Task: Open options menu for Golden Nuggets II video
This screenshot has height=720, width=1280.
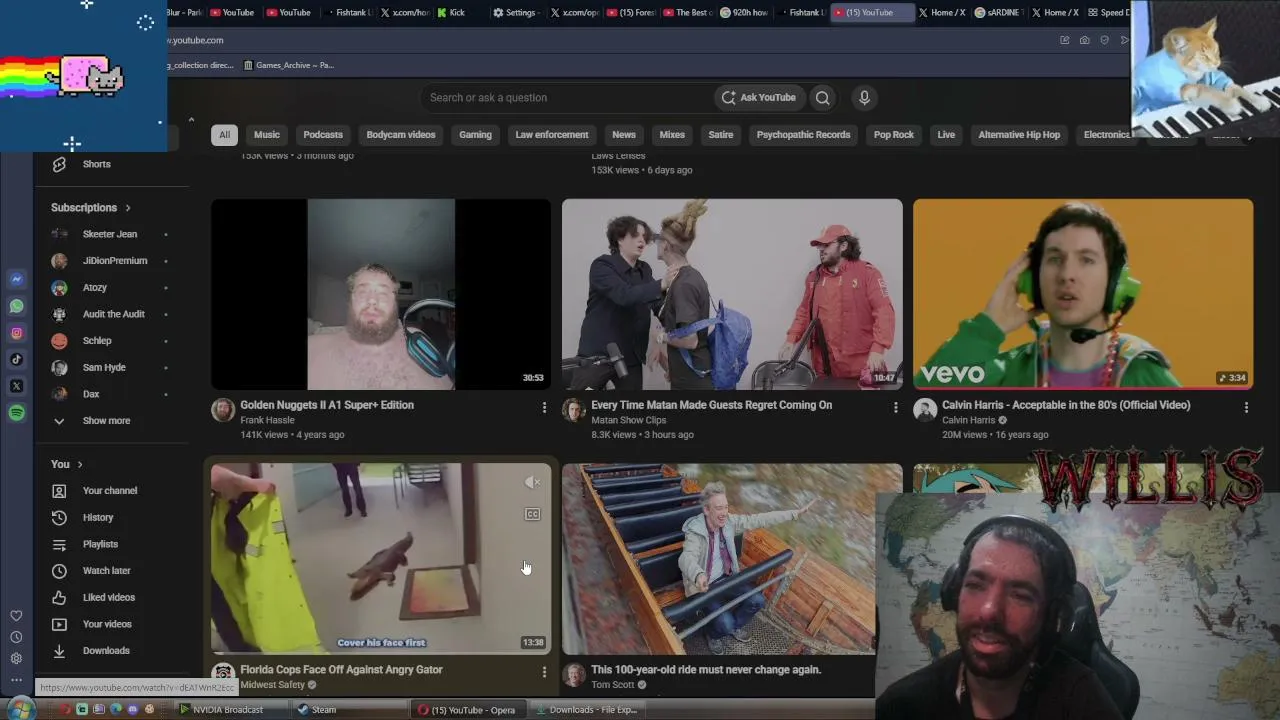Action: [x=544, y=408]
